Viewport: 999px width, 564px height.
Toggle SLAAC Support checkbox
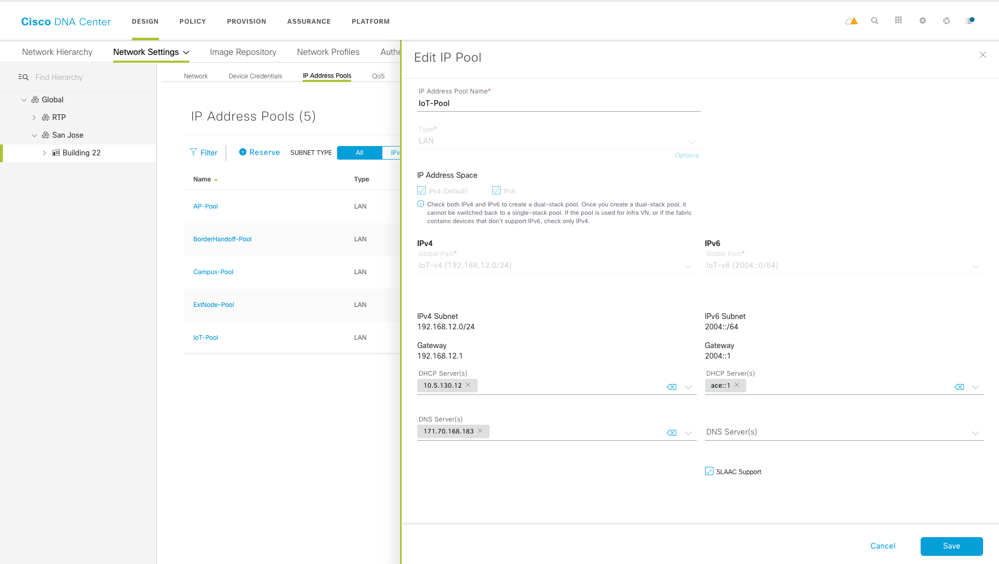click(709, 471)
